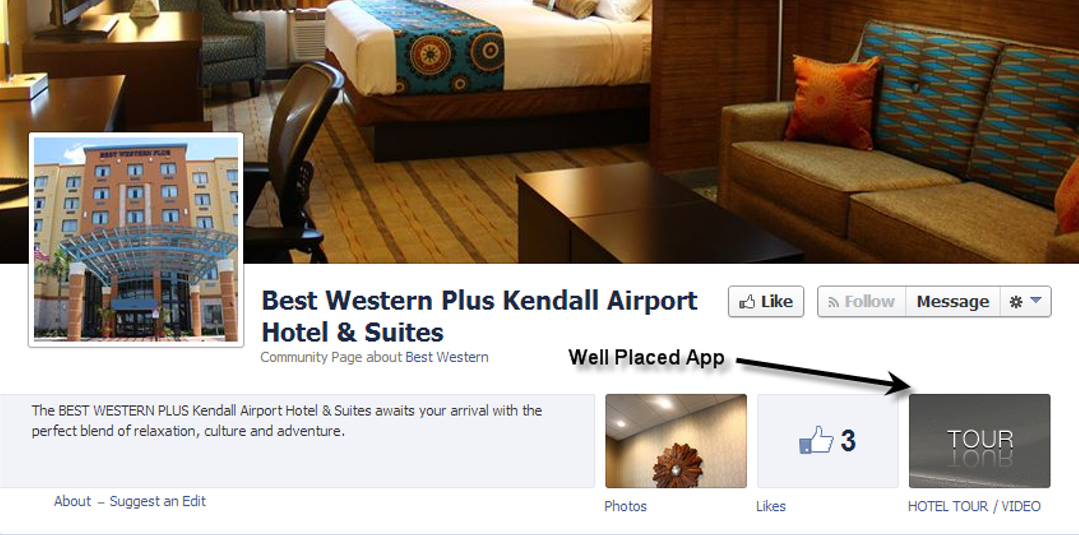Viewport: 1079px width, 535px height.
Task: Expand the dropdown arrow beside the gear
Action: [1036, 301]
